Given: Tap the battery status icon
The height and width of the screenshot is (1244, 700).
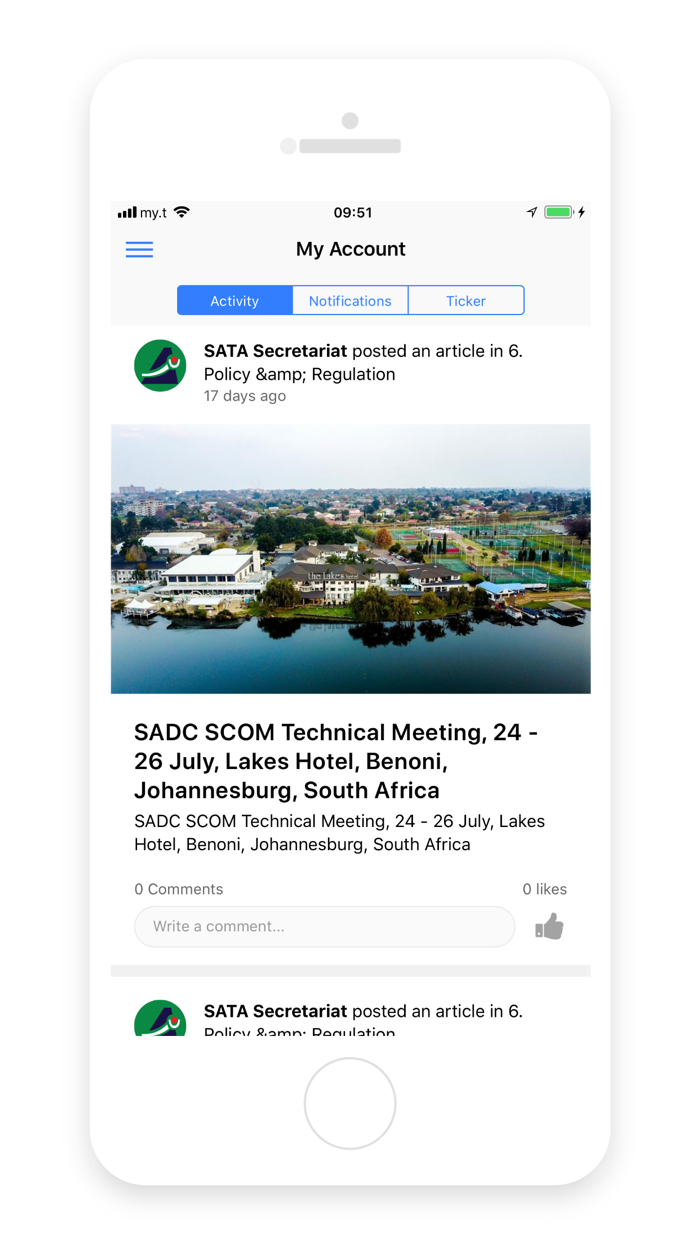Looking at the screenshot, I should 558,212.
